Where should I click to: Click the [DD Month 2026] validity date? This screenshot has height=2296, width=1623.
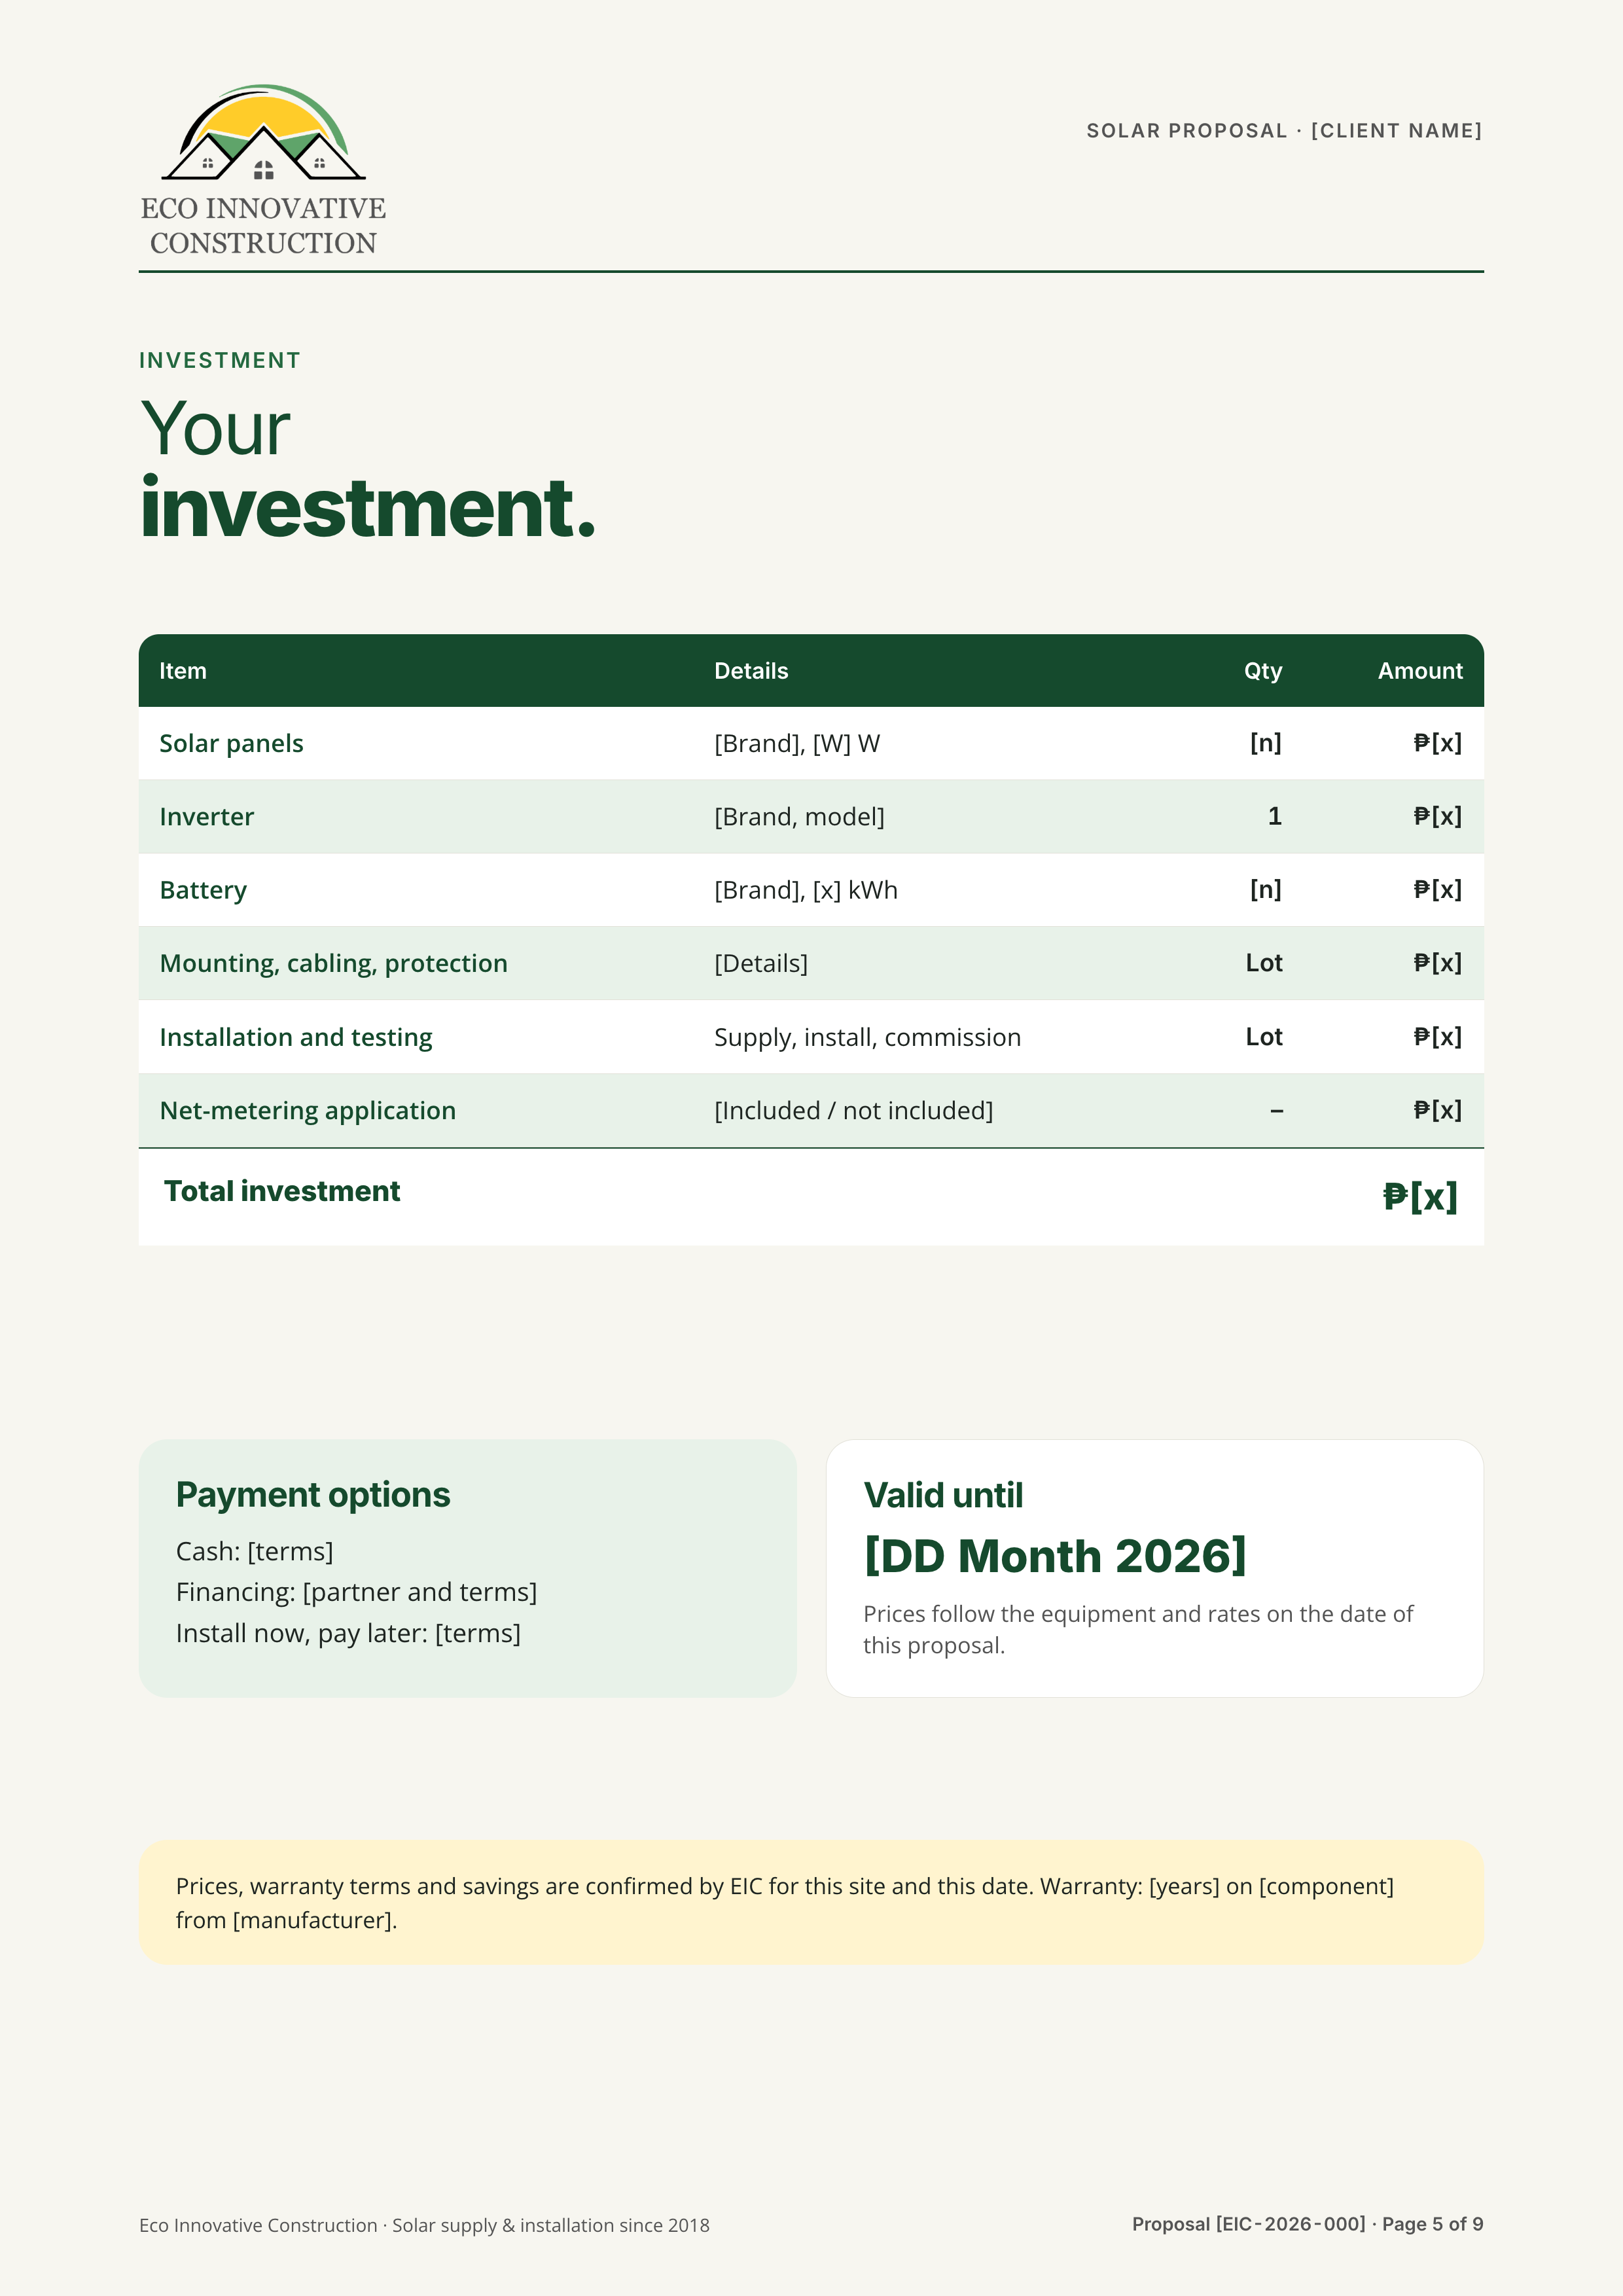[1055, 1556]
